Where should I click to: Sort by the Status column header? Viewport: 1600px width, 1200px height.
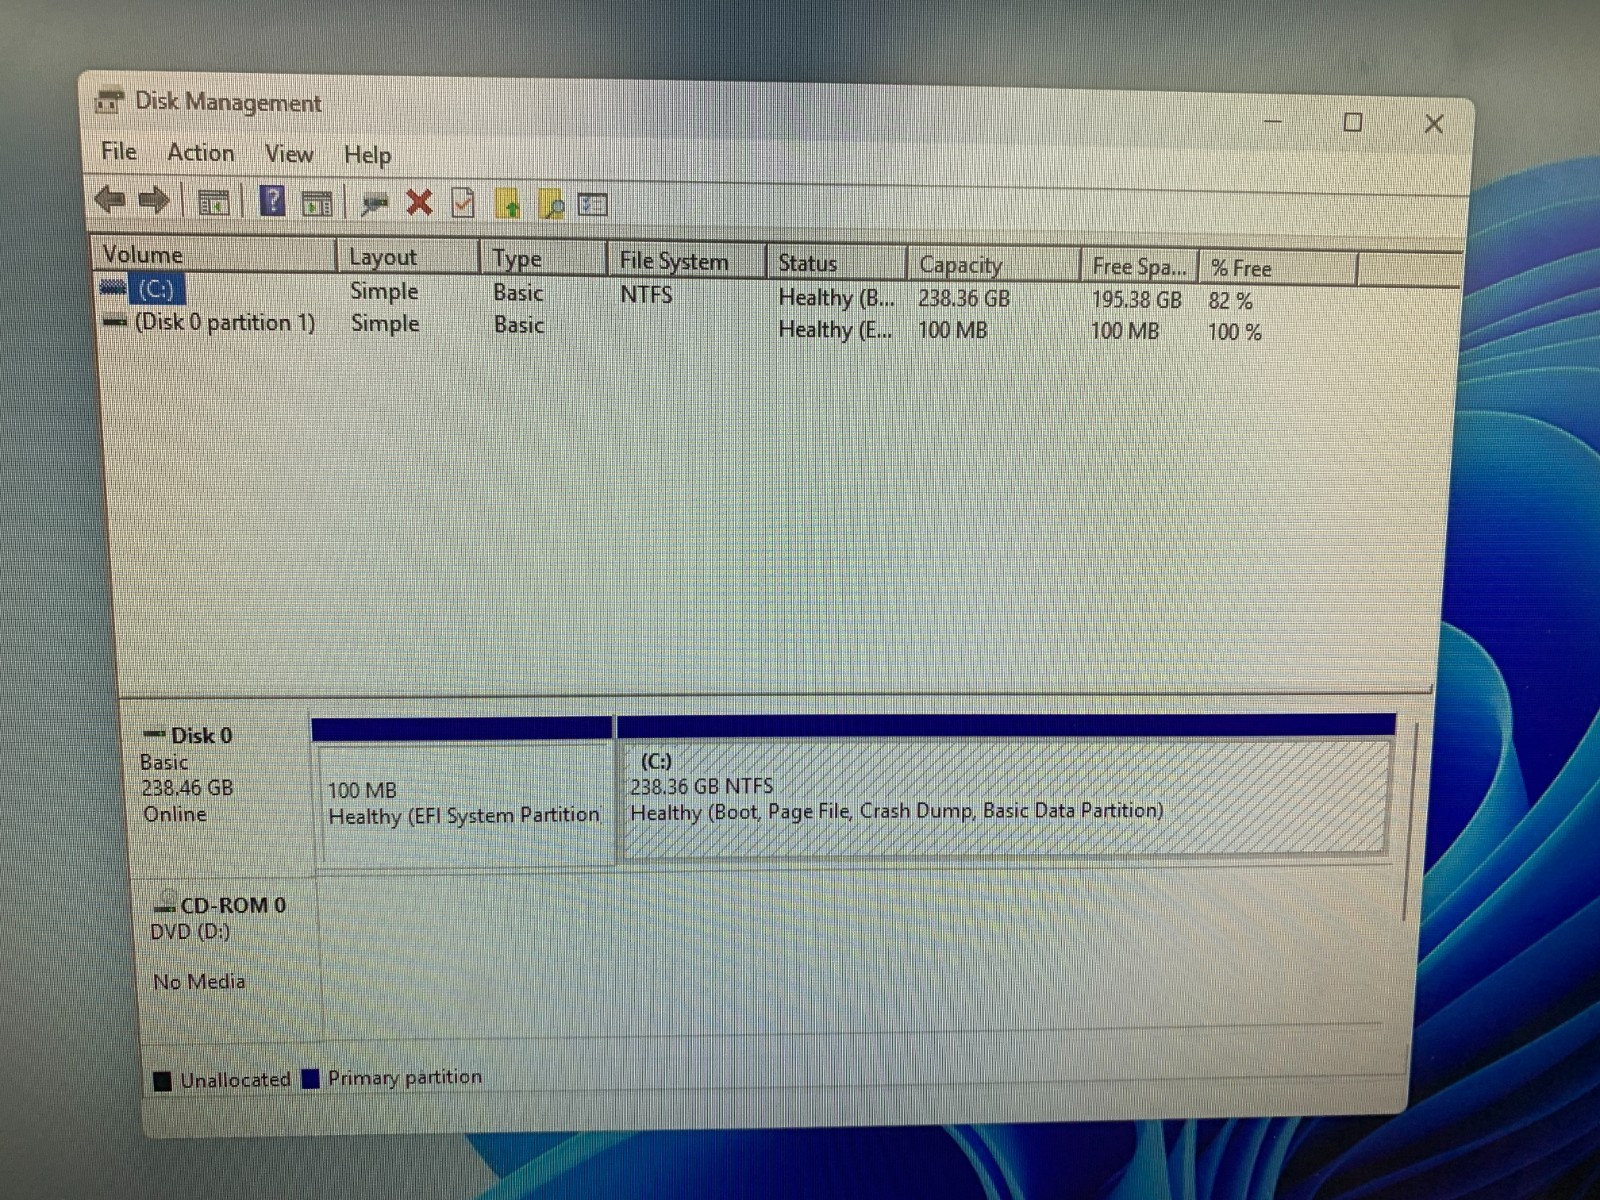(836, 263)
